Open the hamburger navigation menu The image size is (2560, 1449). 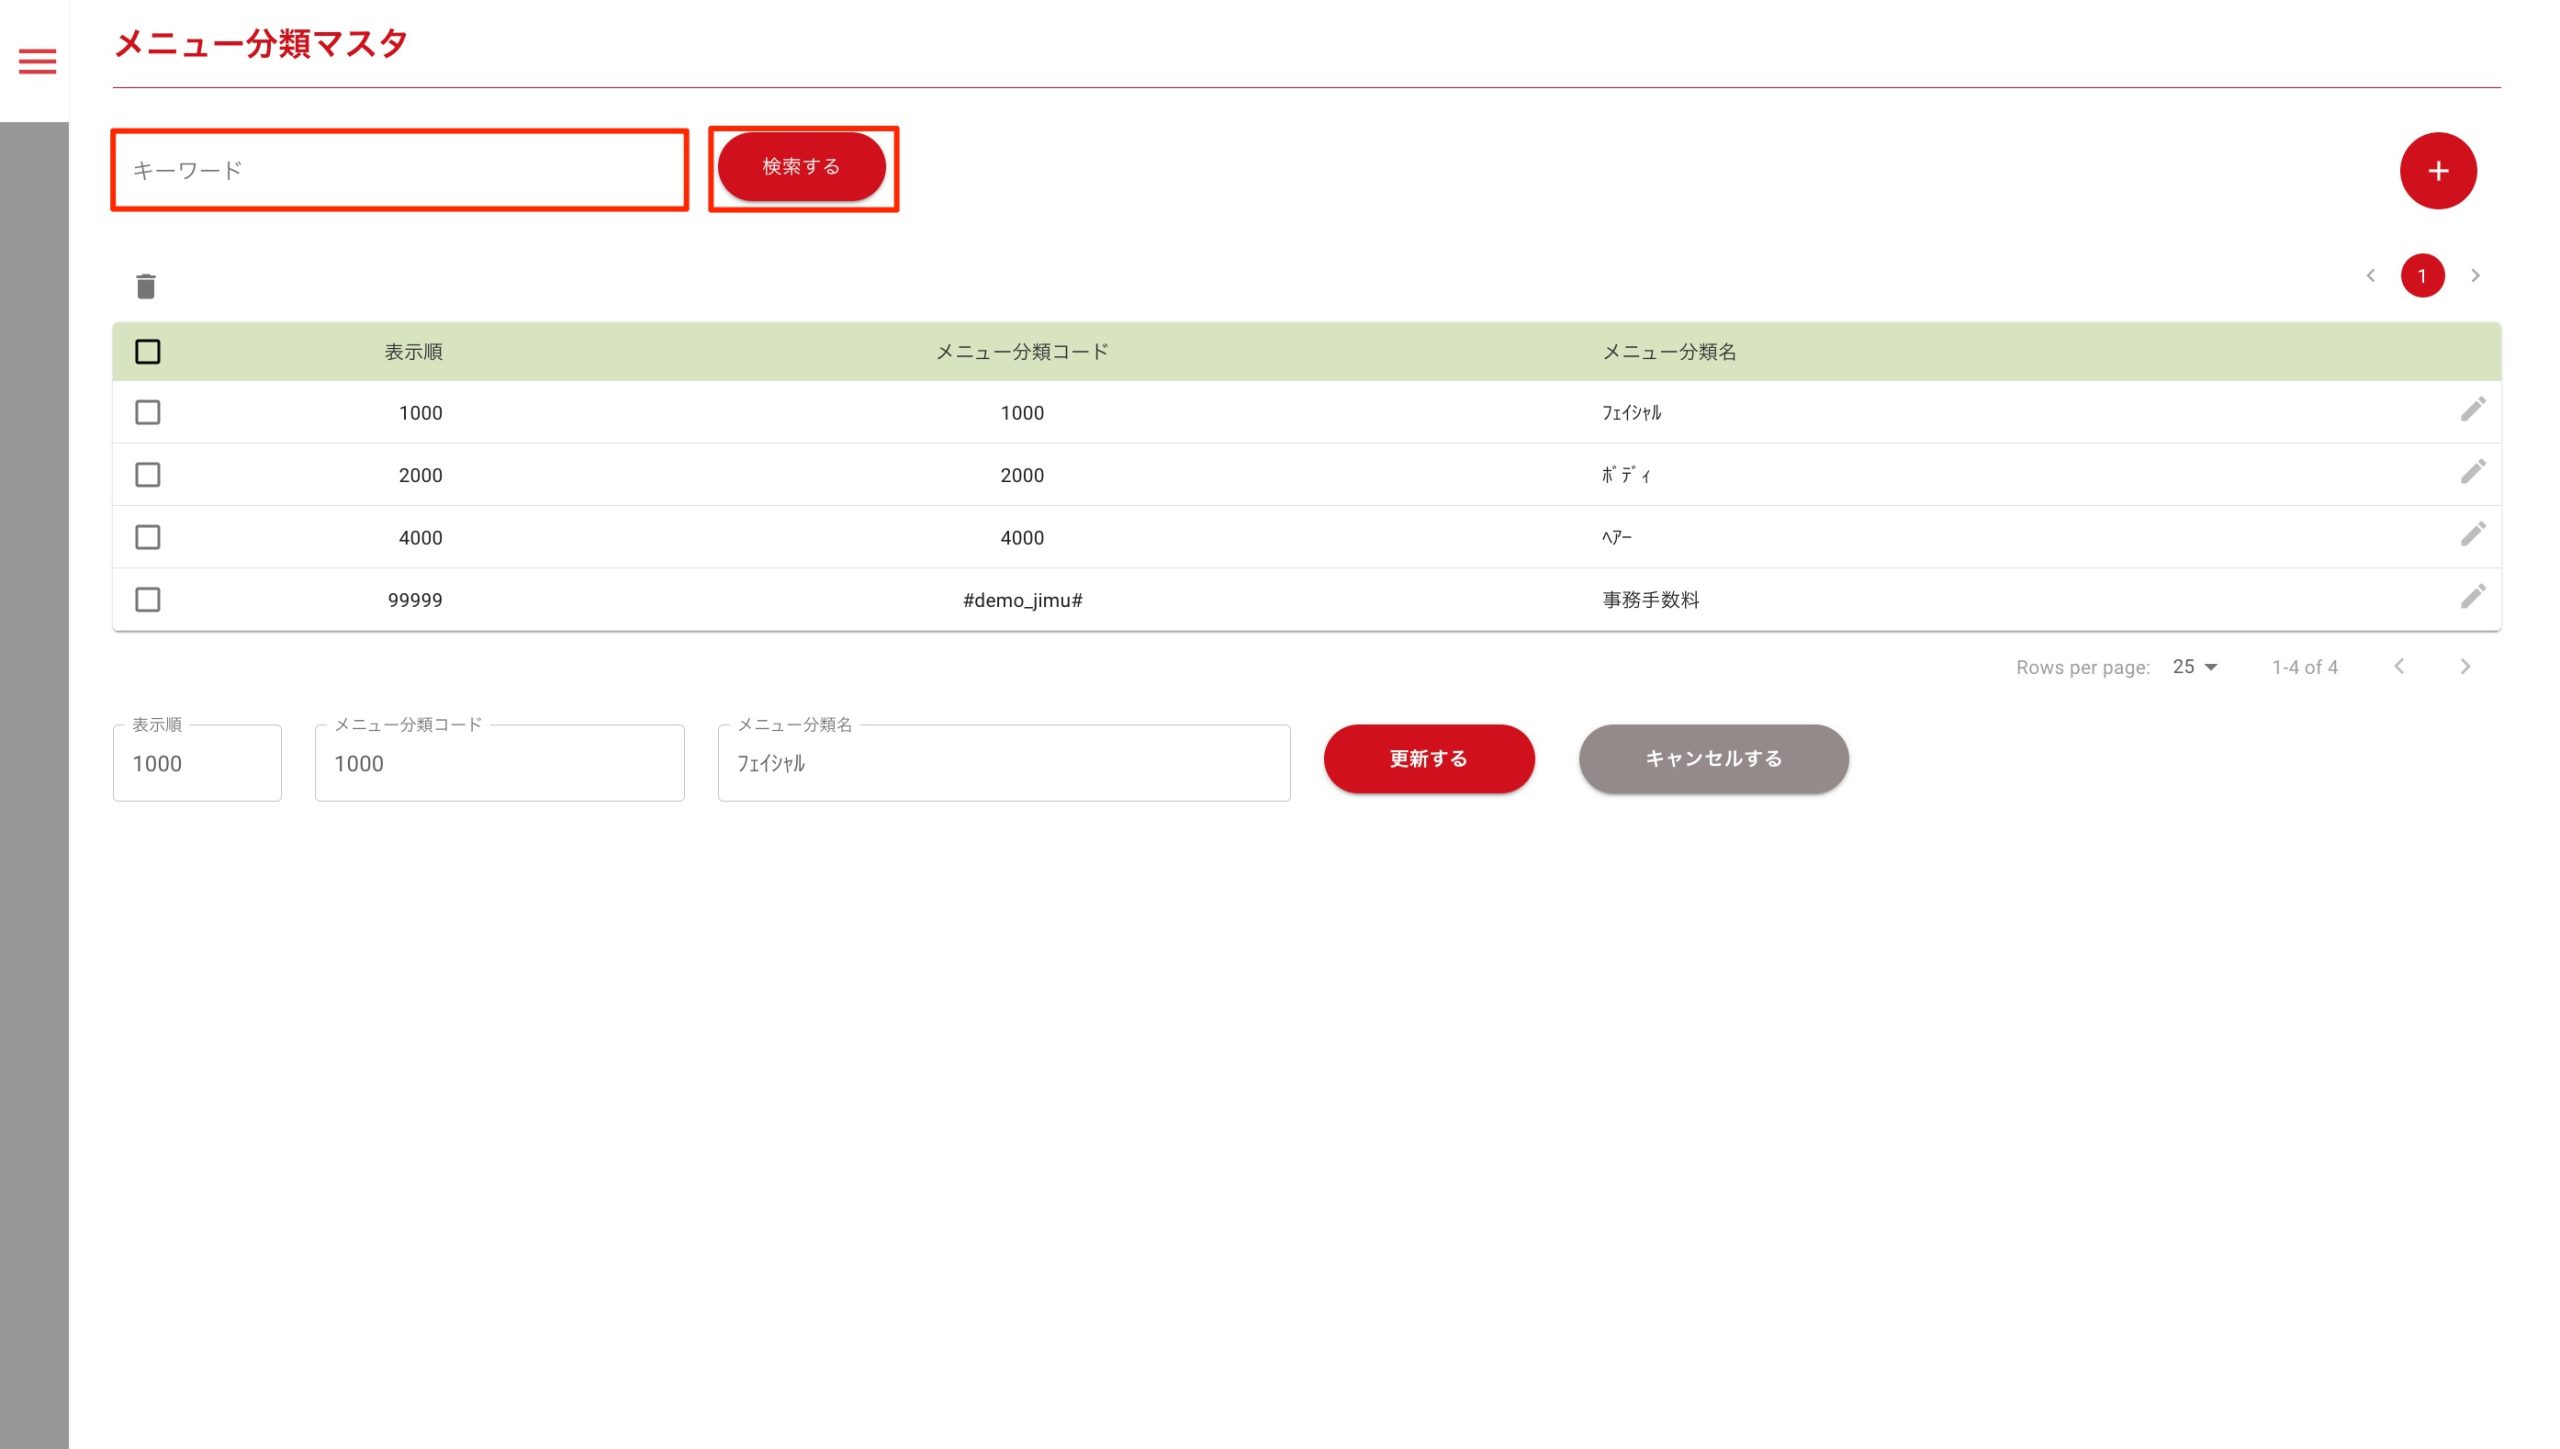click(37, 61)
